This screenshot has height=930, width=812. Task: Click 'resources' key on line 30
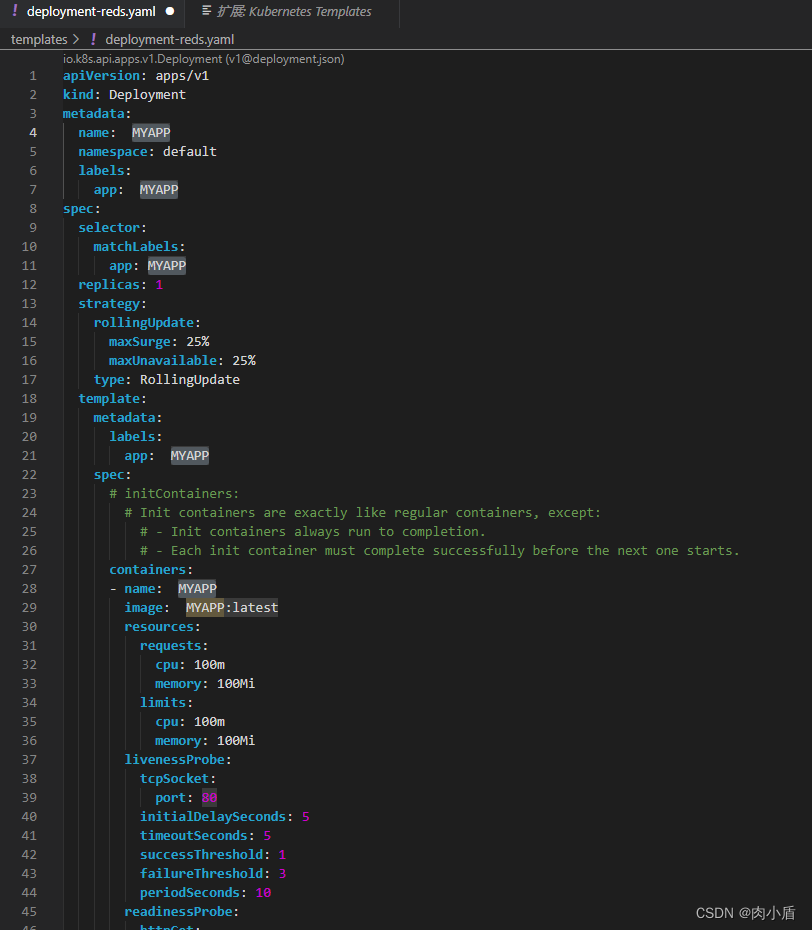[159, 626]
